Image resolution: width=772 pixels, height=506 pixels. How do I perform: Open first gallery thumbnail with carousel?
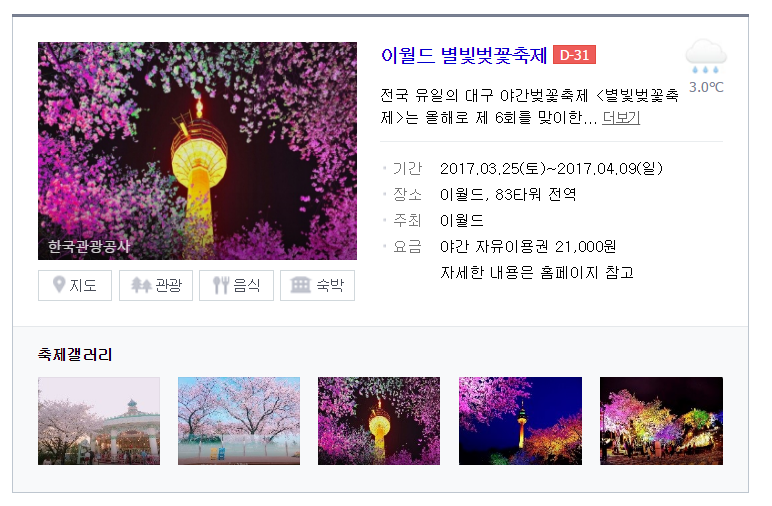pos(99,421)
